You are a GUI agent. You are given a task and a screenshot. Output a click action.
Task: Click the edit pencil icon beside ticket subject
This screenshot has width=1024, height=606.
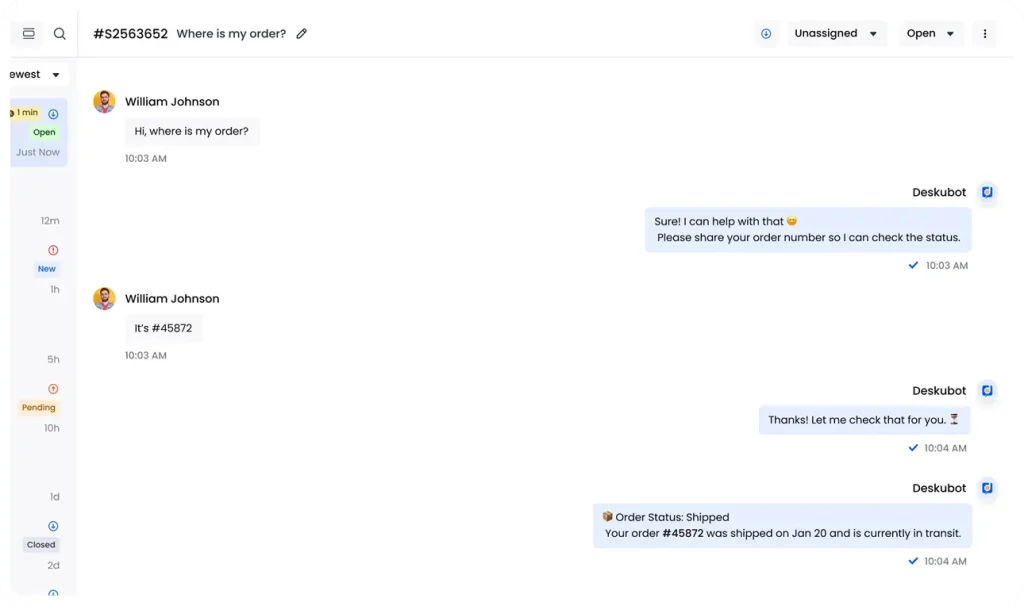click(x=301, y=33)
